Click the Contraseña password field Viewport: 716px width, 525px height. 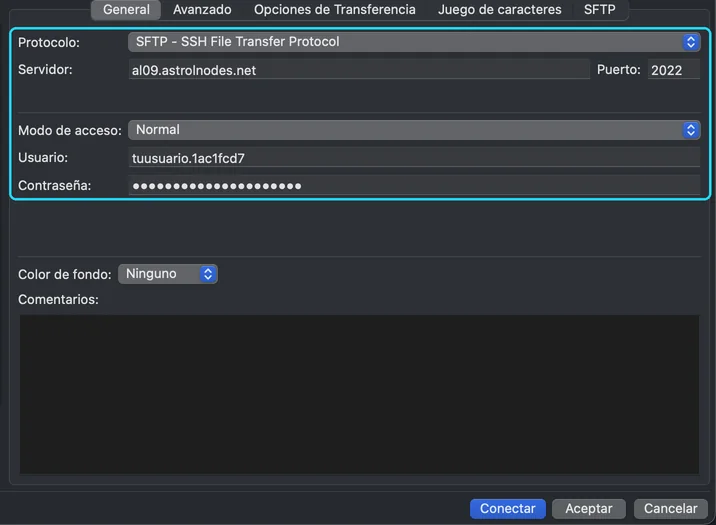coord(414,186)
